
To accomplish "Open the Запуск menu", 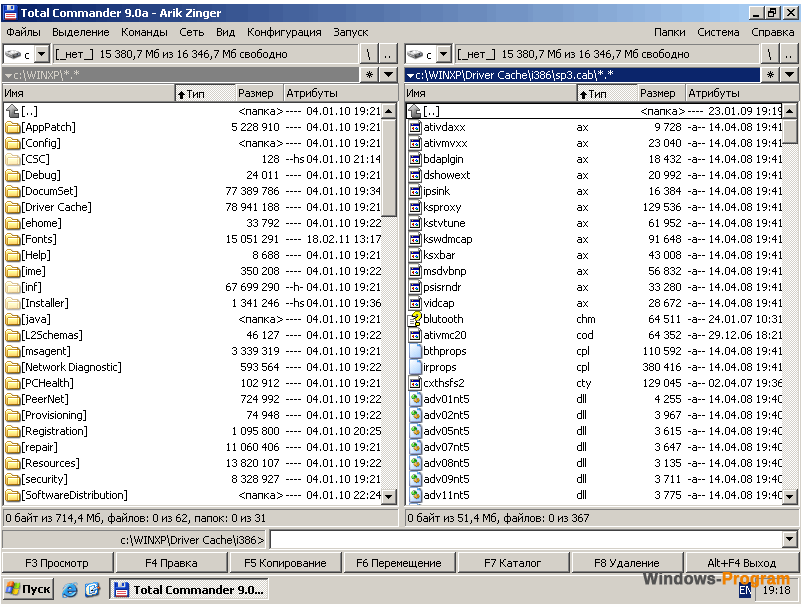I will tap(350, 32).
